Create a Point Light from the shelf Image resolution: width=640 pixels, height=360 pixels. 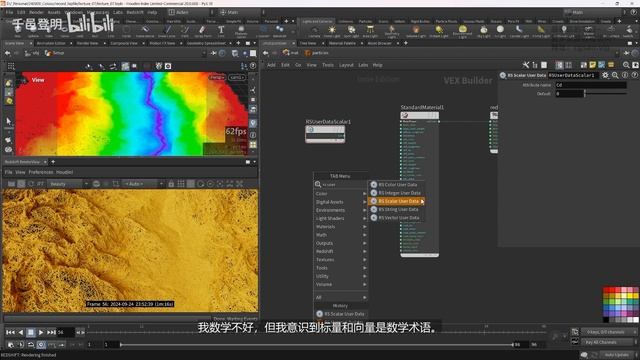pos(332,31)
